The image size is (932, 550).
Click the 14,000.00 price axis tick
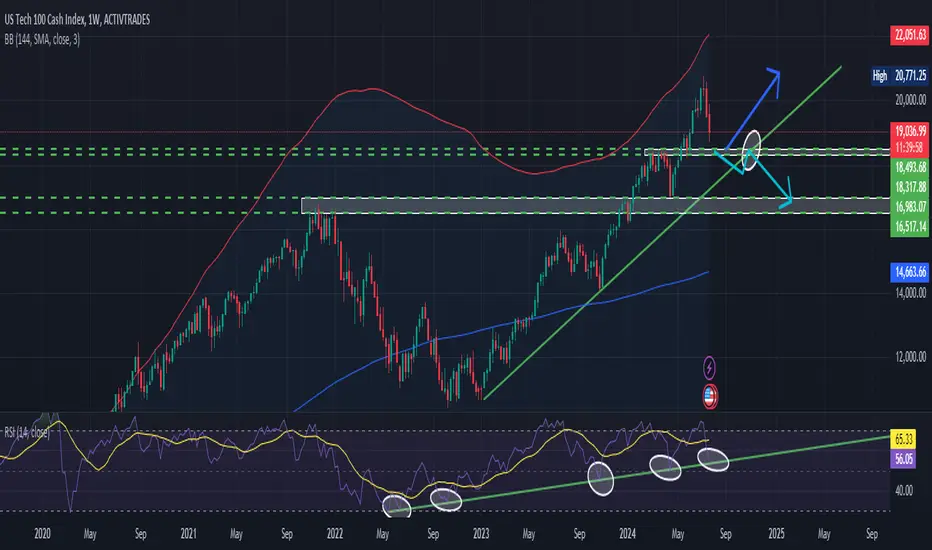tap(910, 292)
